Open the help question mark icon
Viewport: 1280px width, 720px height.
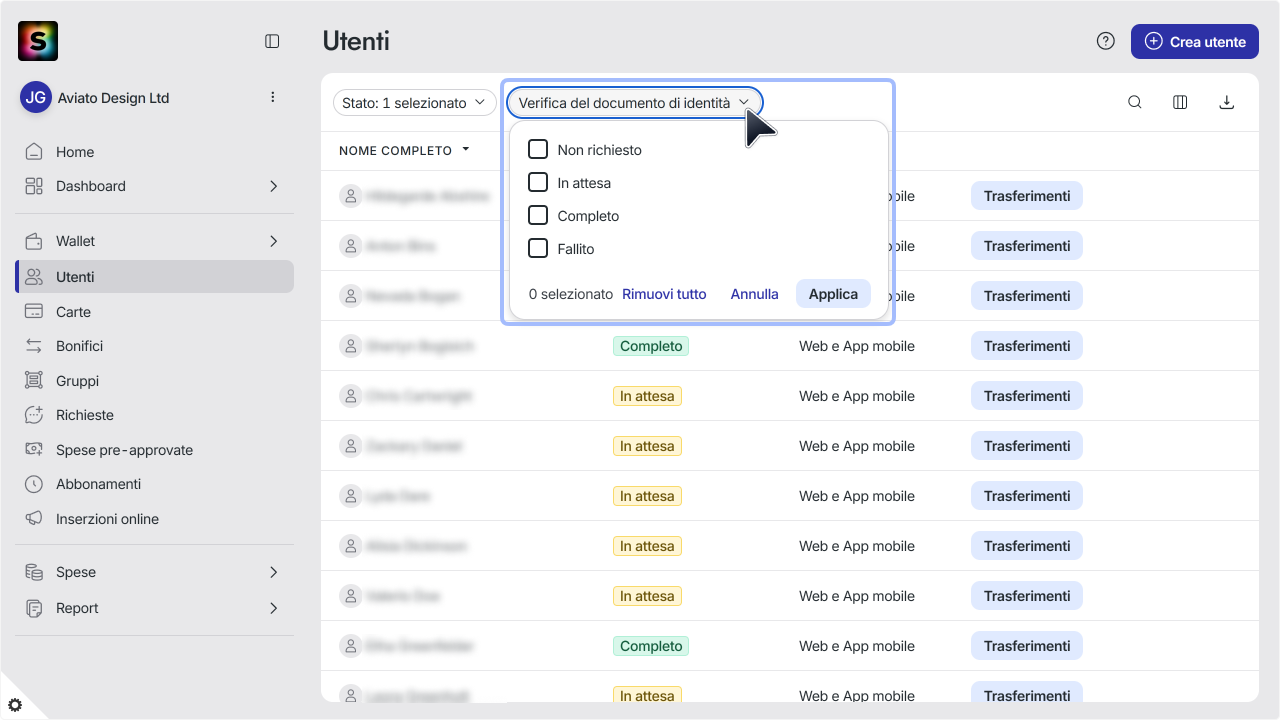pos(1105,41)
